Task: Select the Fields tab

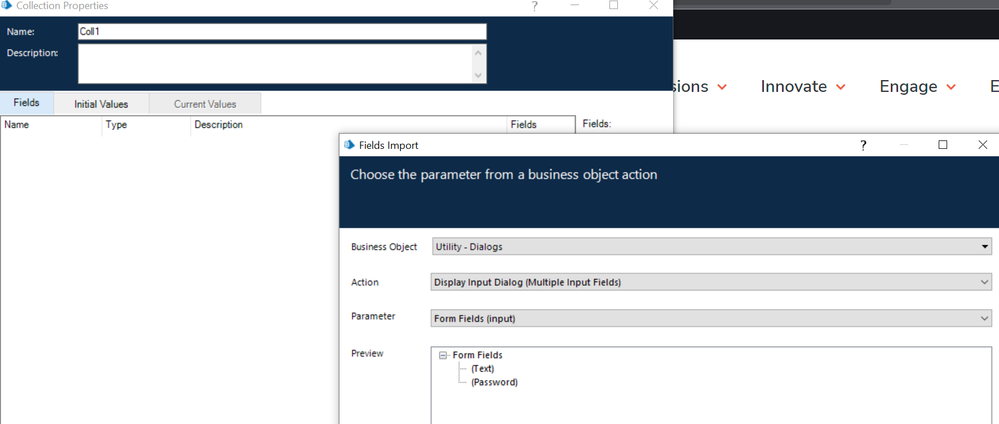Action: tap(27, 104)
